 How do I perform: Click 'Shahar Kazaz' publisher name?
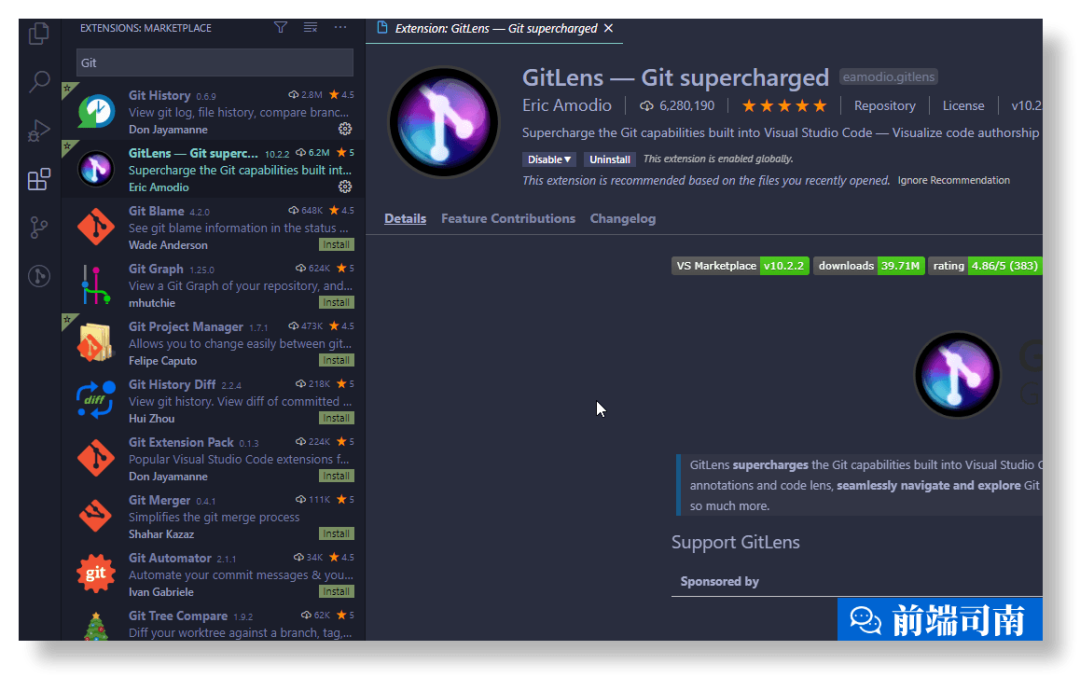pos(161,535)
